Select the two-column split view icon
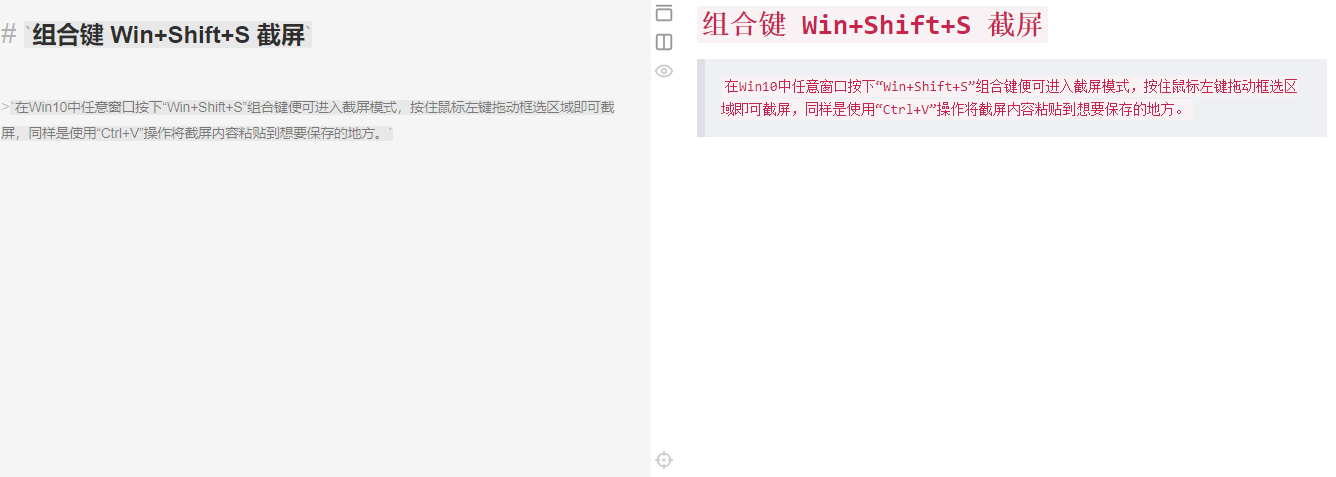 coord(664,42)
